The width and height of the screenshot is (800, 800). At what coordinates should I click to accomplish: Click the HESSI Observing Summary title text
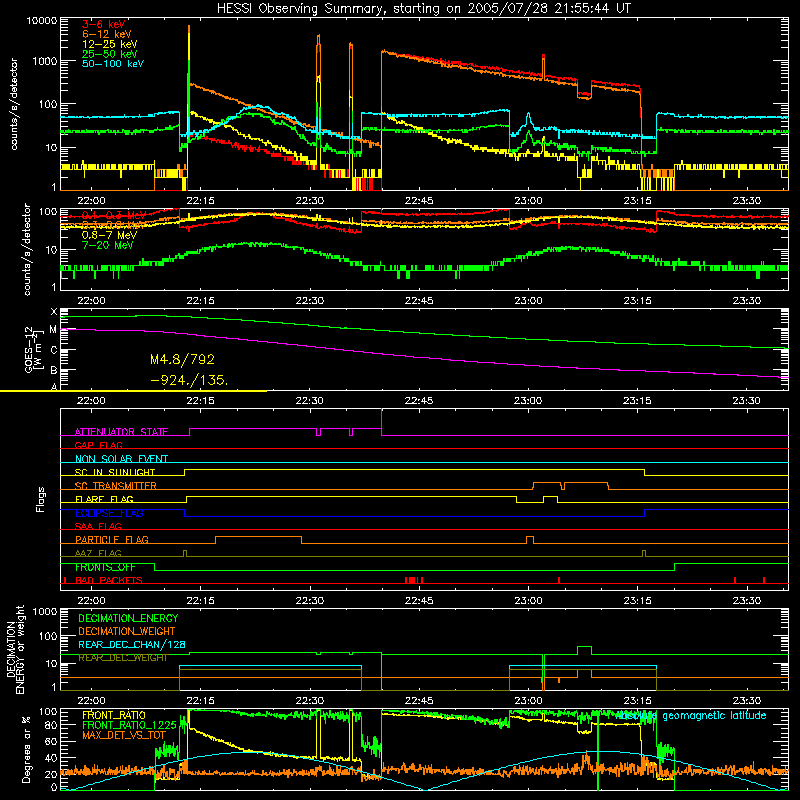tap(424, 9)
